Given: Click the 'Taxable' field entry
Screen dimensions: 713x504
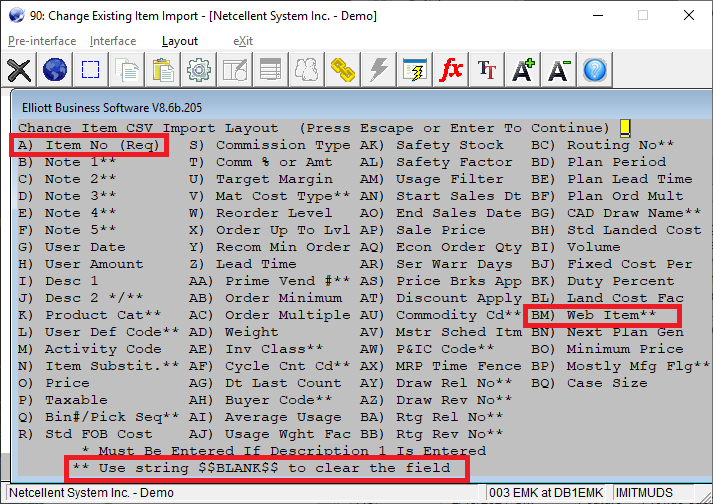Looking at the screenshot, I should point(63,400).
